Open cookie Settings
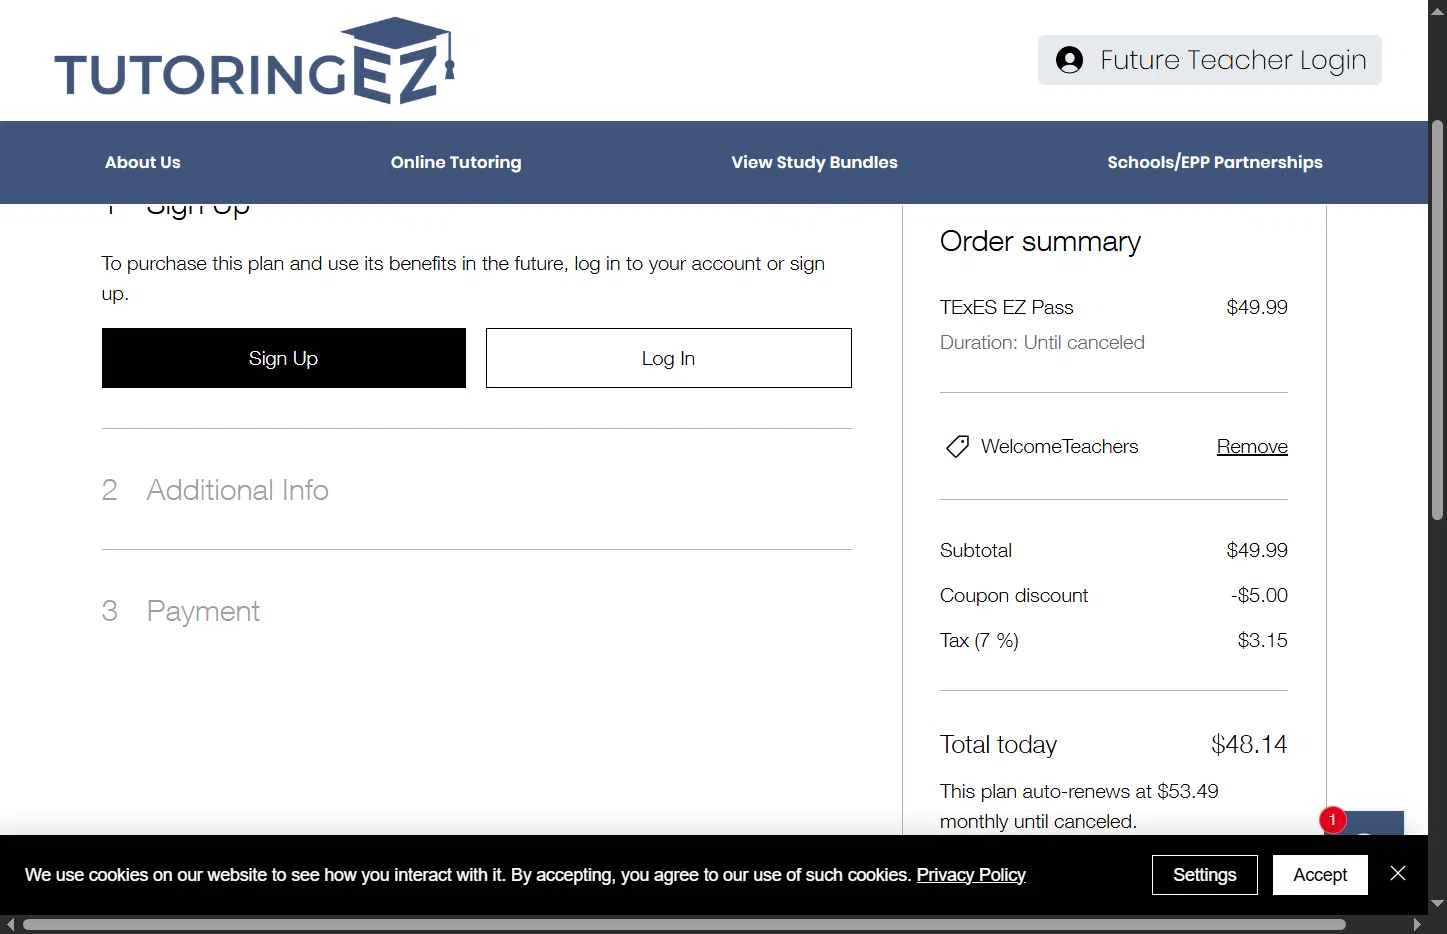This screenshot has height=934, width=1447. click(1204, 875)
